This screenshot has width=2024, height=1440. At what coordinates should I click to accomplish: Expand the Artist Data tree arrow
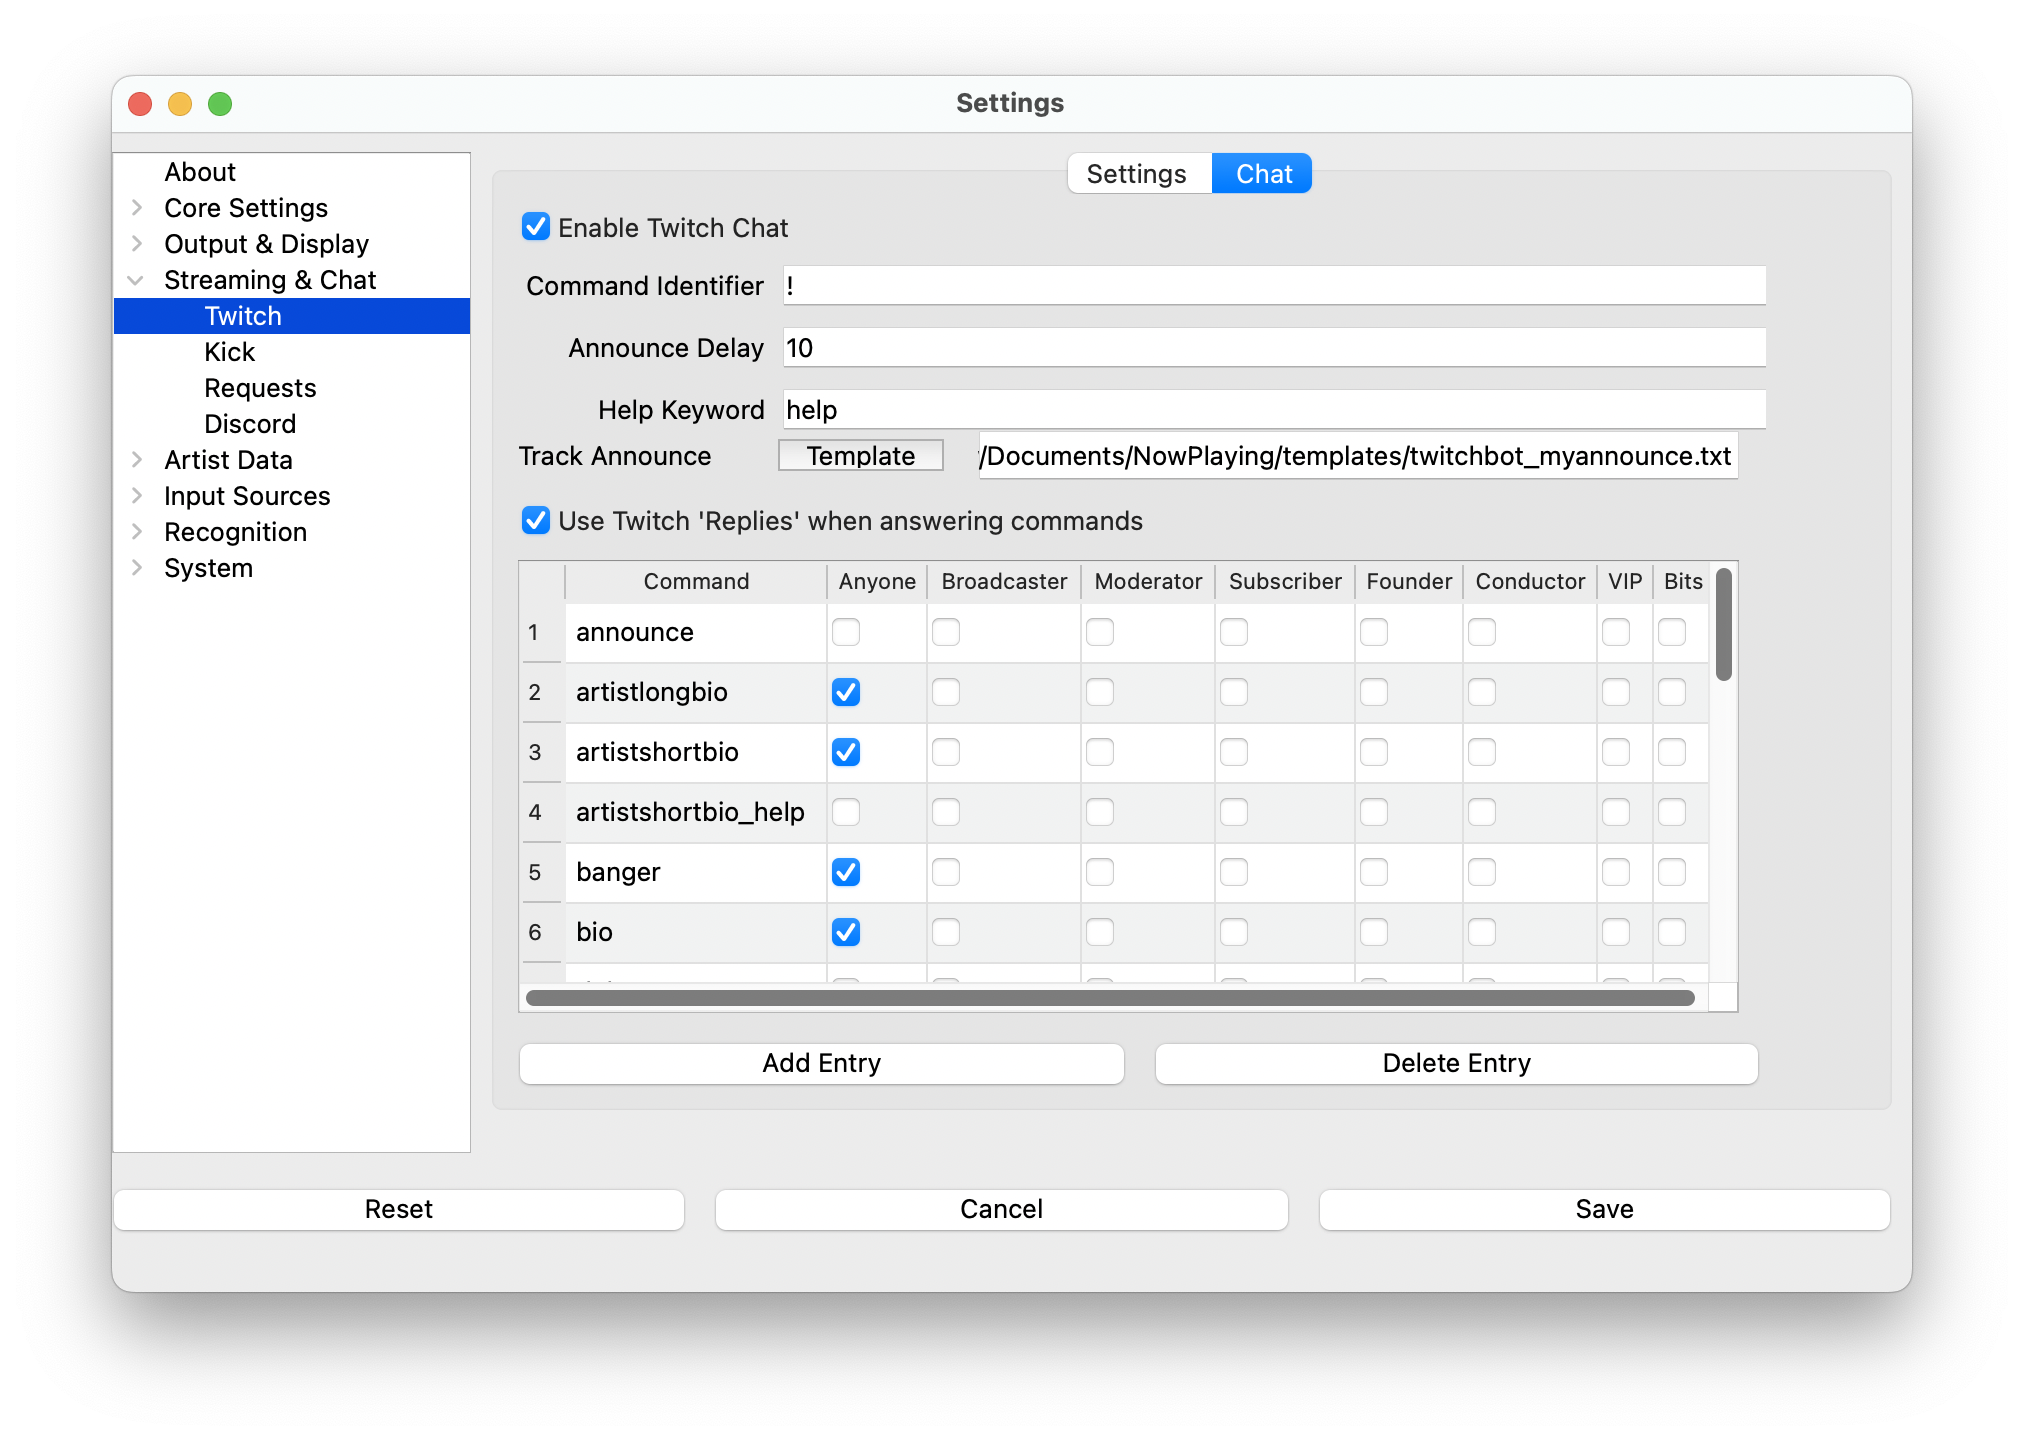point(137,460)
